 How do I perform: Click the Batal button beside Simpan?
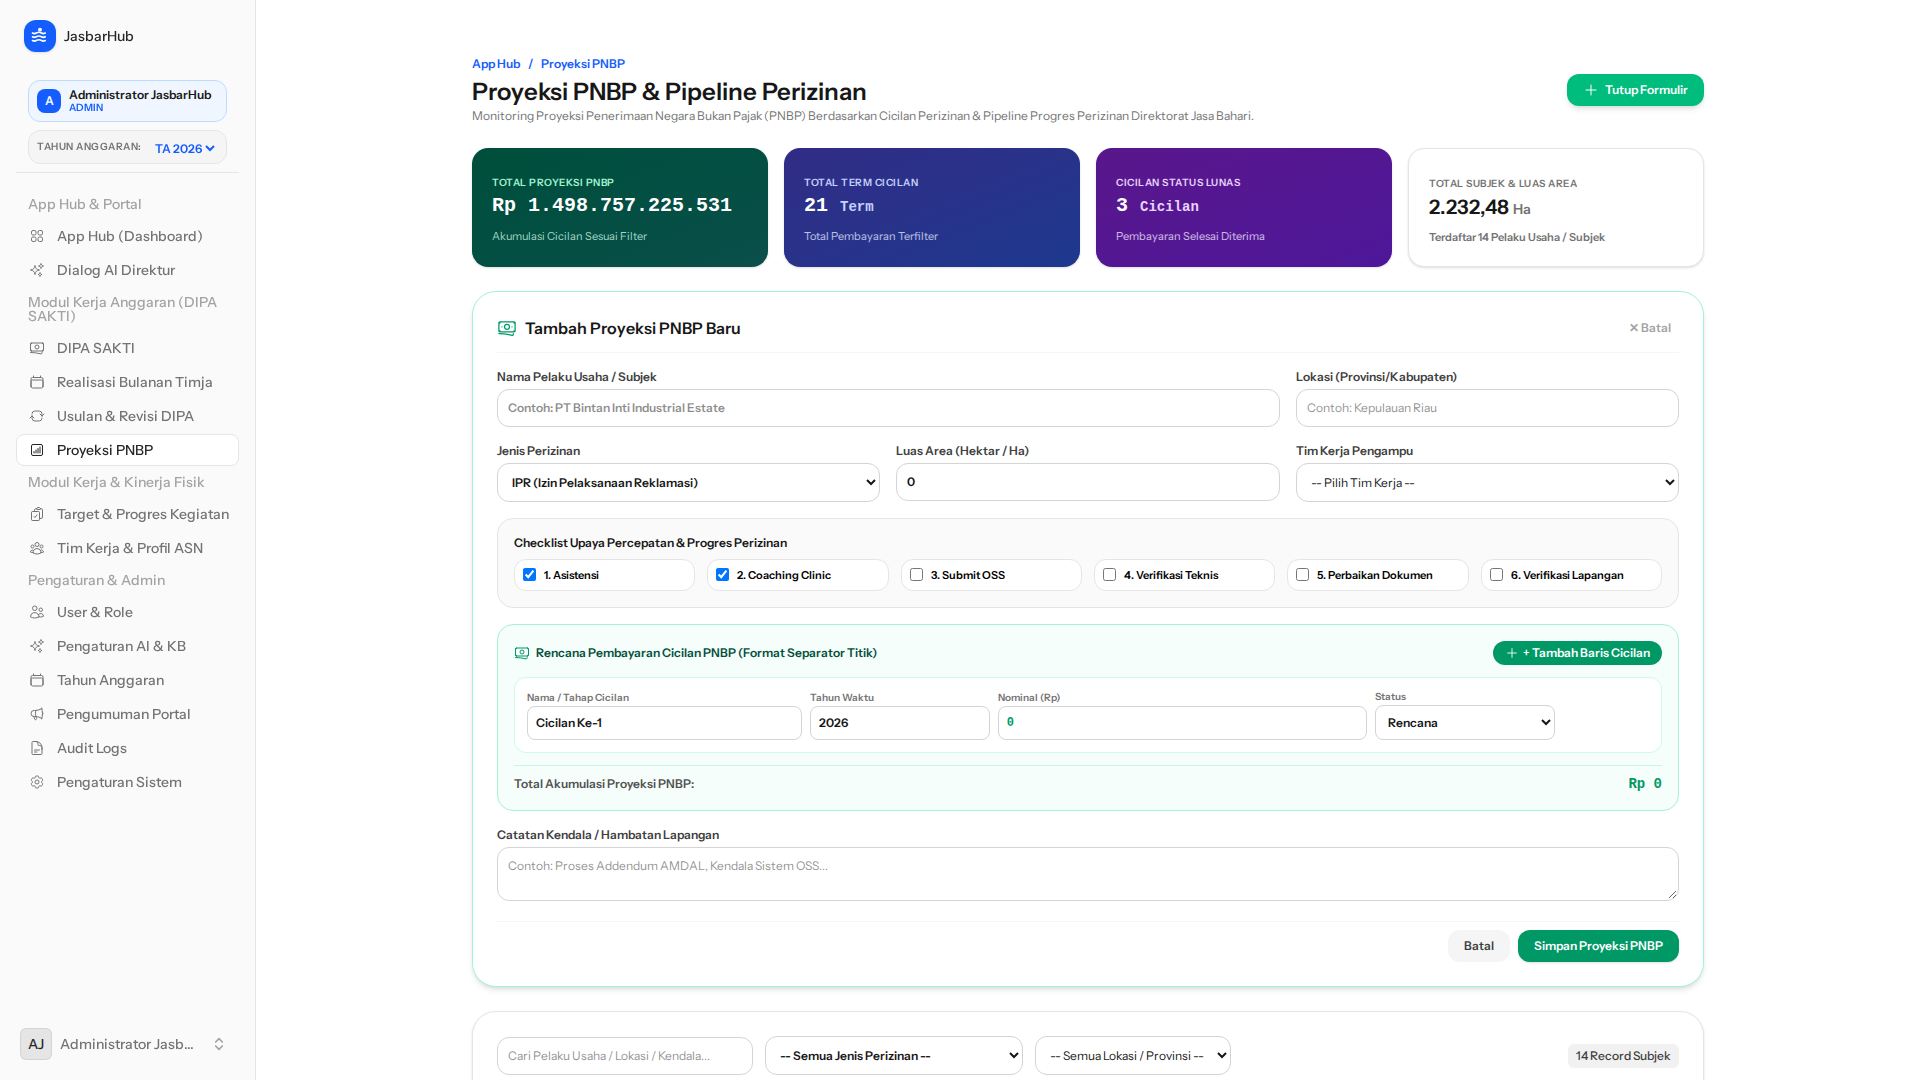1478,946
